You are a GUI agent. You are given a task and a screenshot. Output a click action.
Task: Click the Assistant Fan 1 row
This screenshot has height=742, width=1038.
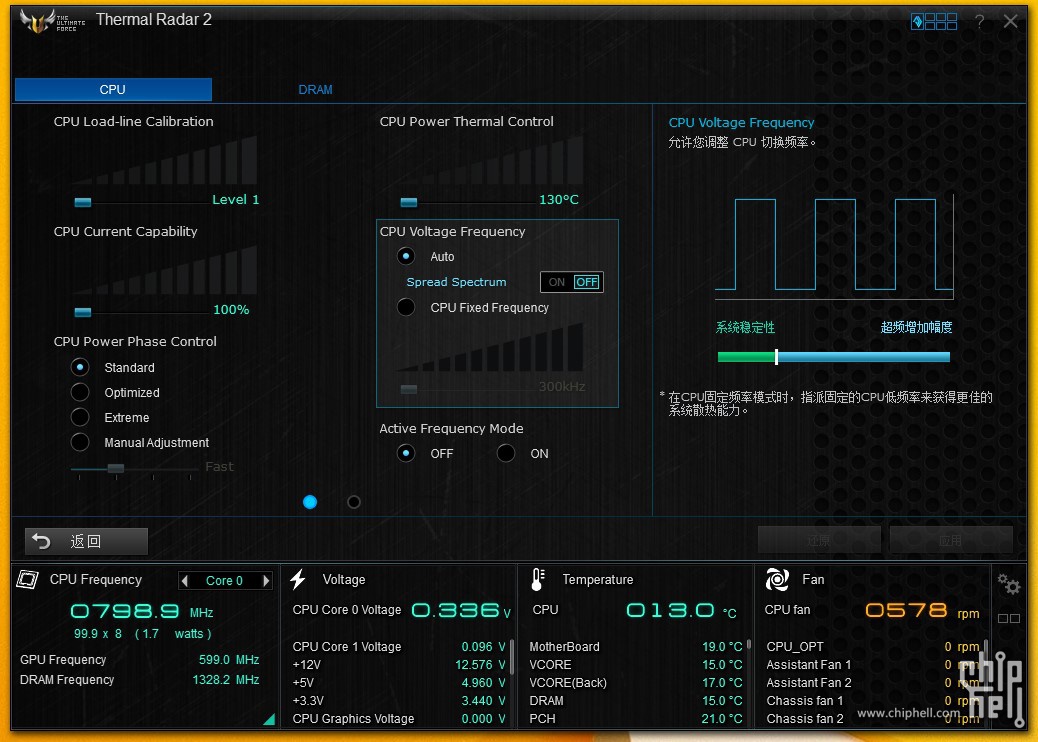pyautogui.click(x=873, y=665)
